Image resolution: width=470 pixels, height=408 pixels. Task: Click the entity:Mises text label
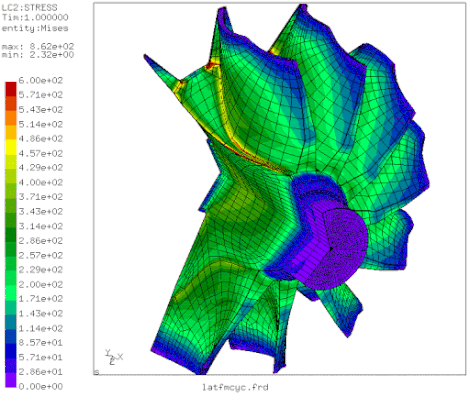pos(35,28)
